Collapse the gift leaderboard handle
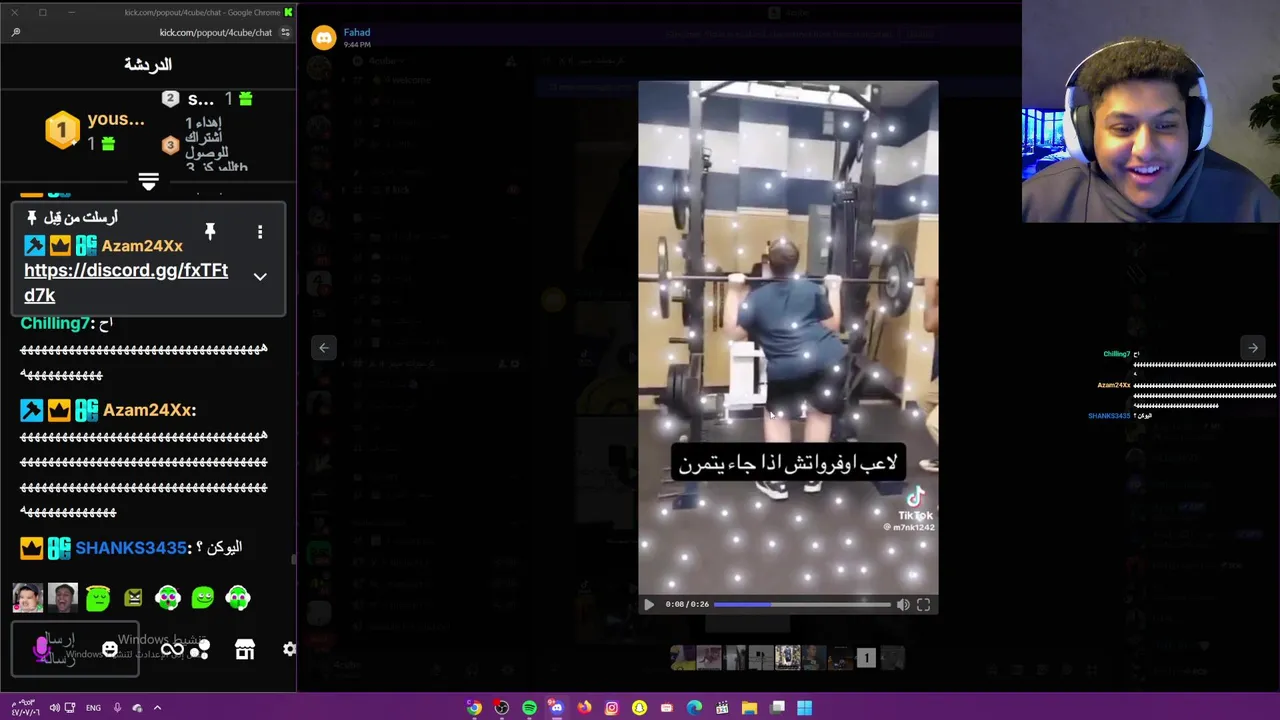The width and height of the screenshot is (1280, 720). pos(148,181)
